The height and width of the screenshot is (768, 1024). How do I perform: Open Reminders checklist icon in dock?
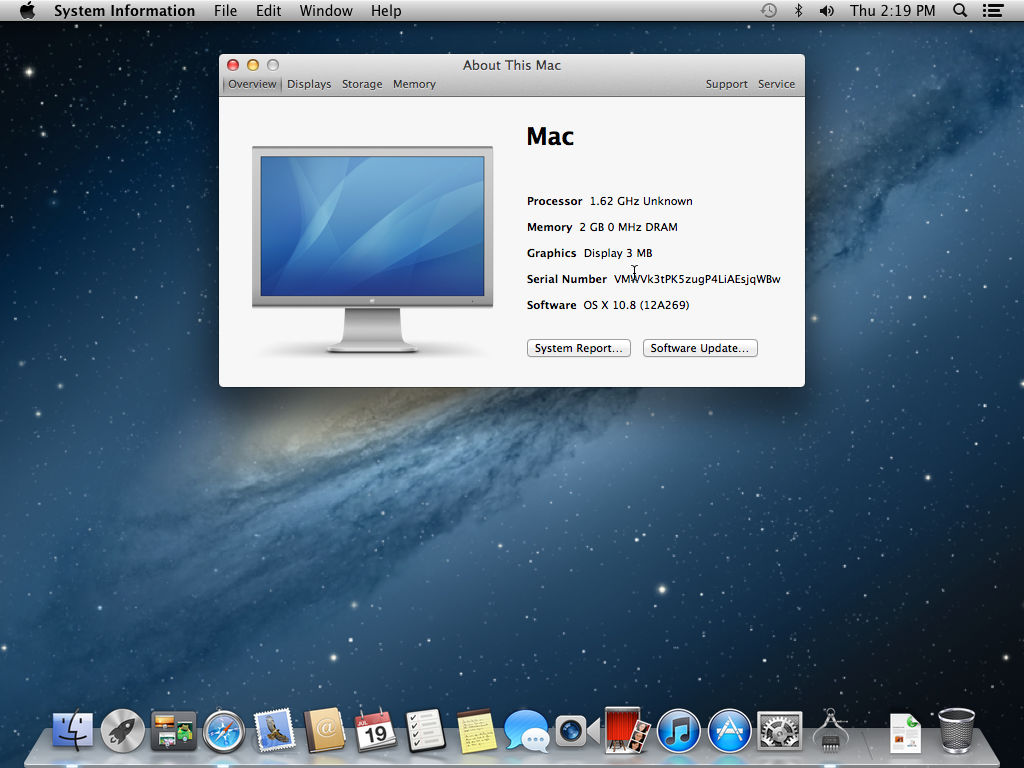[x=425, y=730]
